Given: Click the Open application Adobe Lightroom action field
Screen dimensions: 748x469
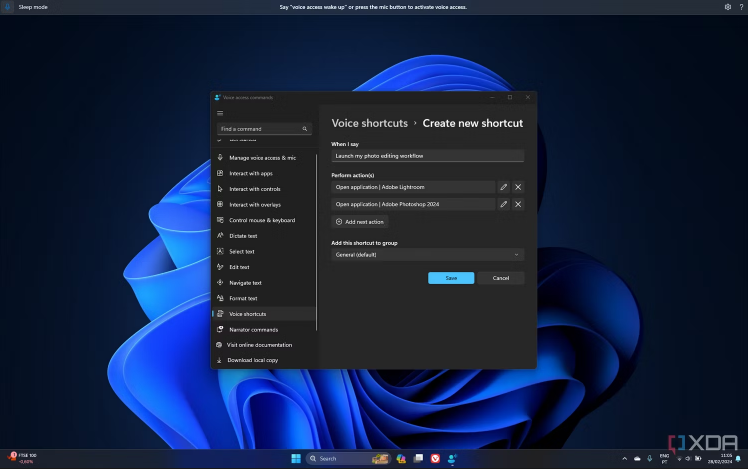Looking at the screenshot, I should 413,187.
